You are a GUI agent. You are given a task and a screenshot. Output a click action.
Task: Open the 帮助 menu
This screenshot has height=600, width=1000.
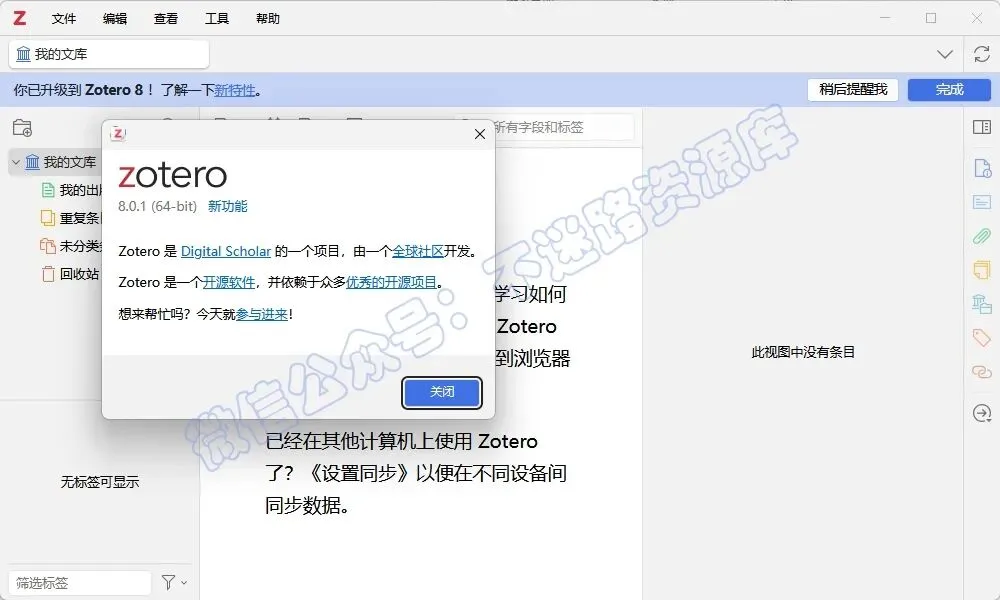click(268, 18)
